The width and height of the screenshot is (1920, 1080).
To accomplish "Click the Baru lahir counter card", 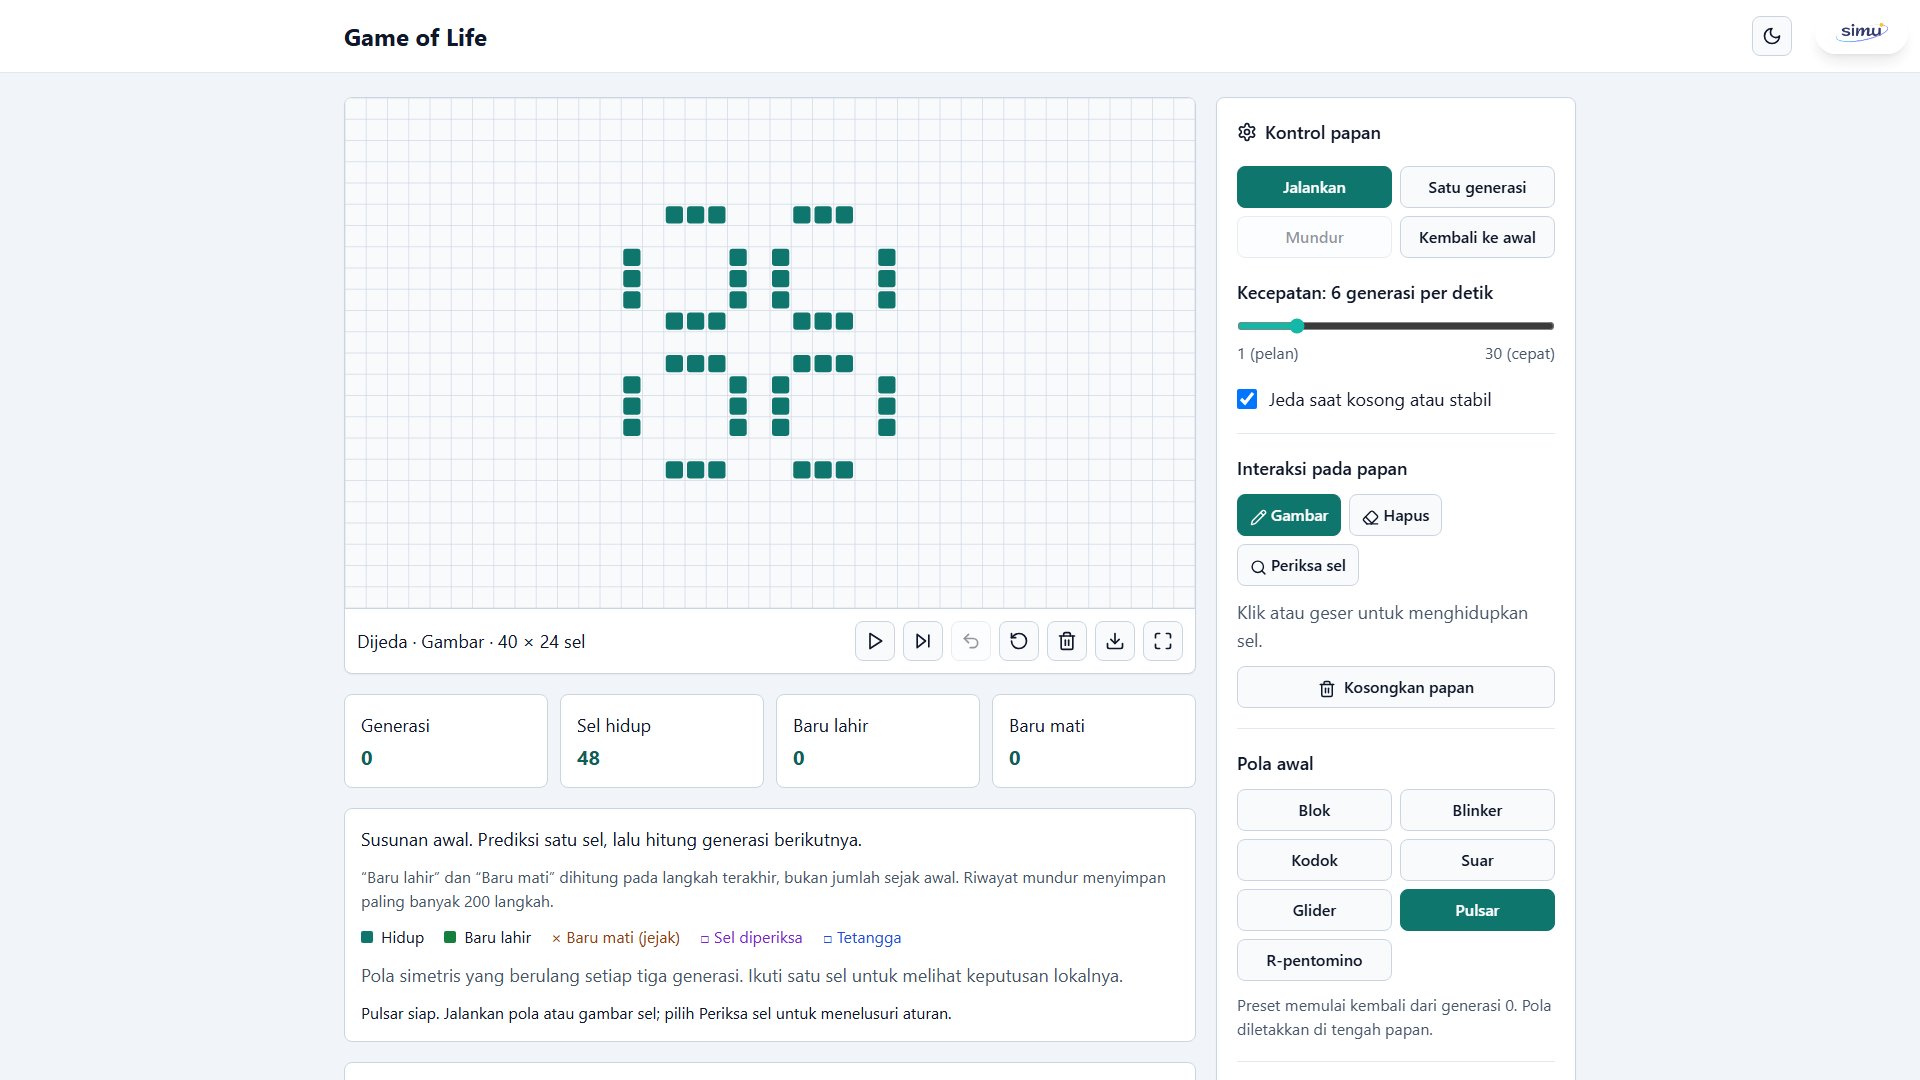I will coord(878,741).
